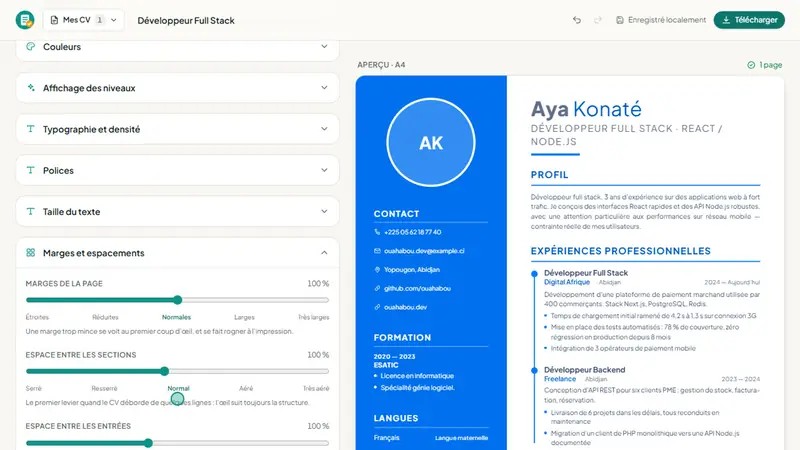Click the CONTACT heading in the sidebar

pyautogui.click(x=396, y=214)
